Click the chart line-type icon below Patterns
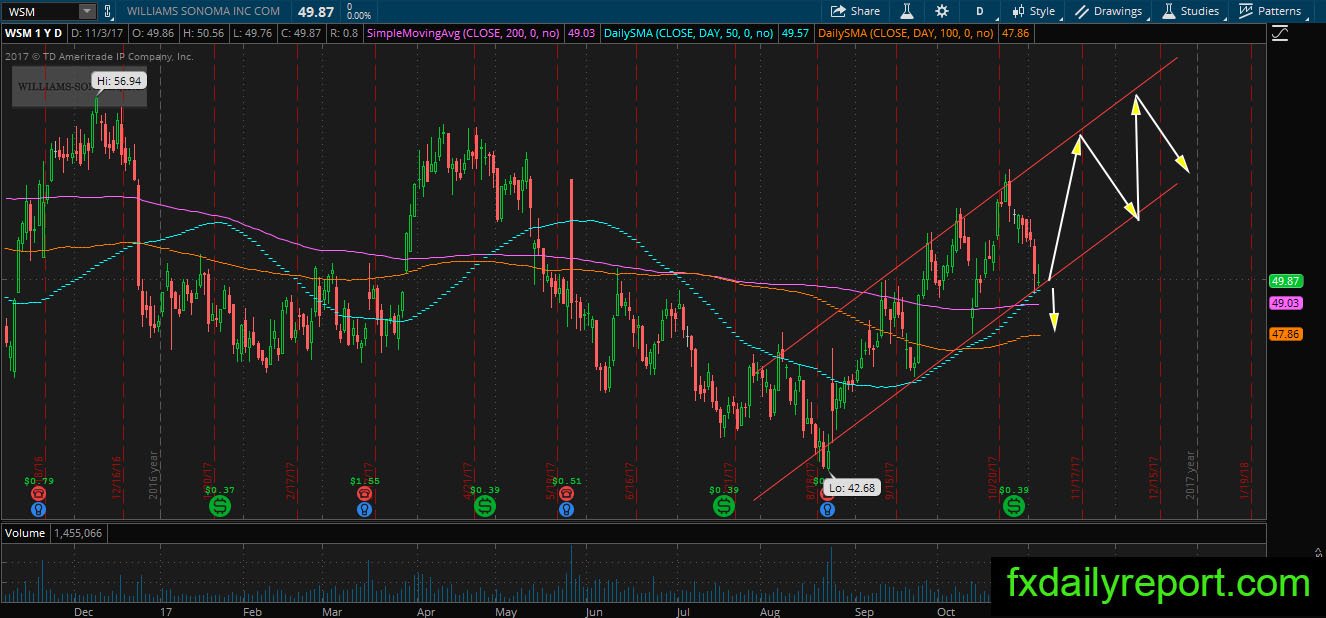The height and width of the screenshot is (618, 1326). coord(1280,34)
